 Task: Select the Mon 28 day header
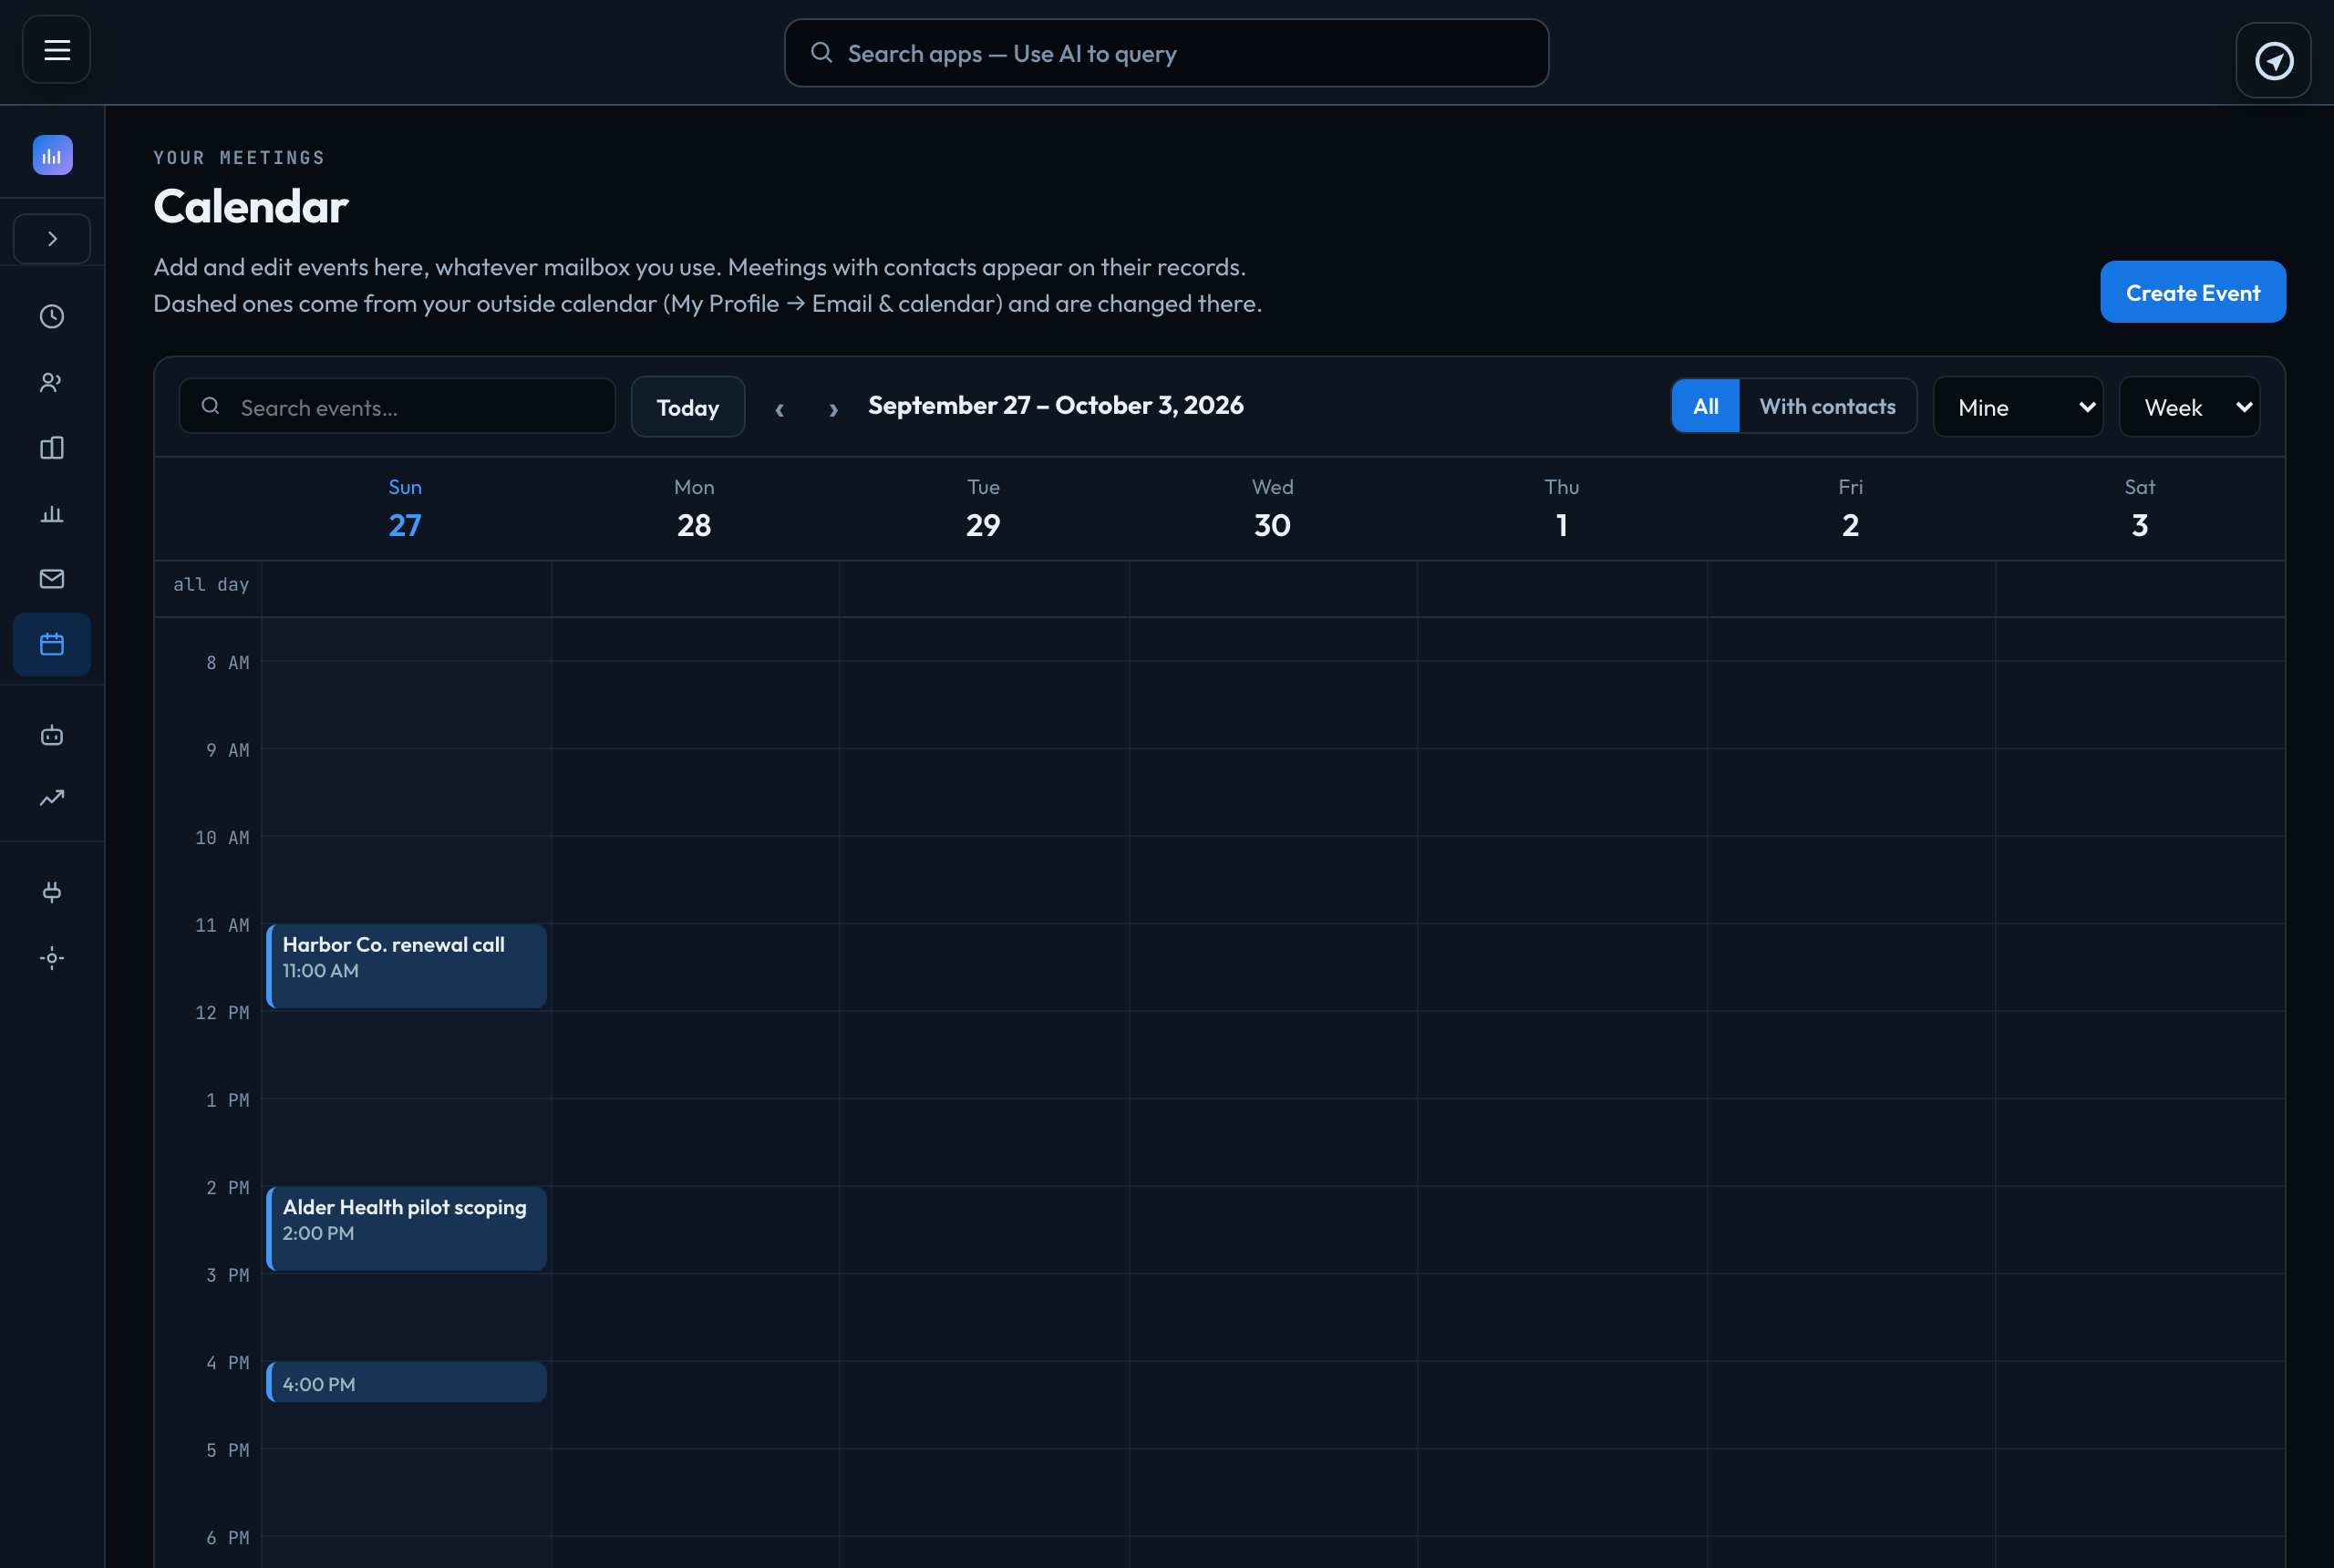[694, 509]
